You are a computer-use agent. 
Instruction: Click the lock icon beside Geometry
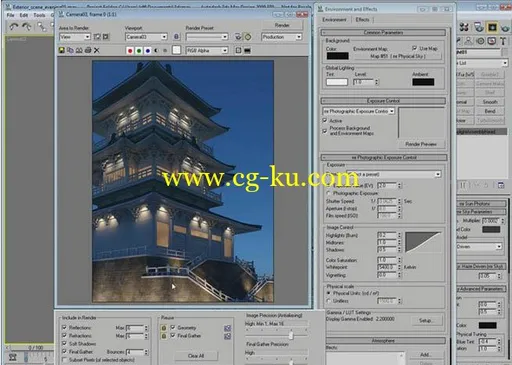coord(164,328)
